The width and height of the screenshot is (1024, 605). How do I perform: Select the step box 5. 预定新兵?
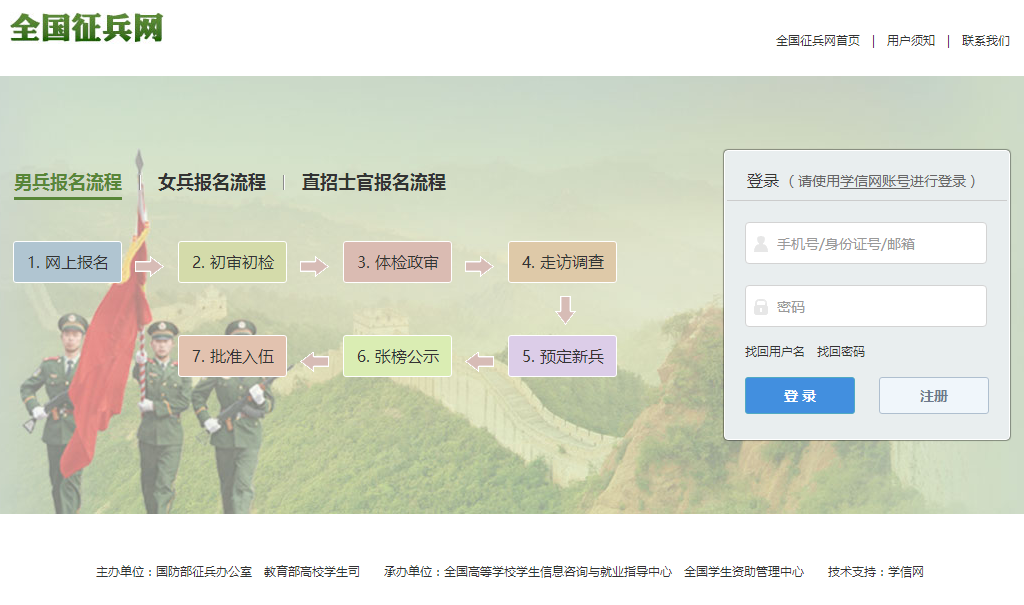[561, 355]
